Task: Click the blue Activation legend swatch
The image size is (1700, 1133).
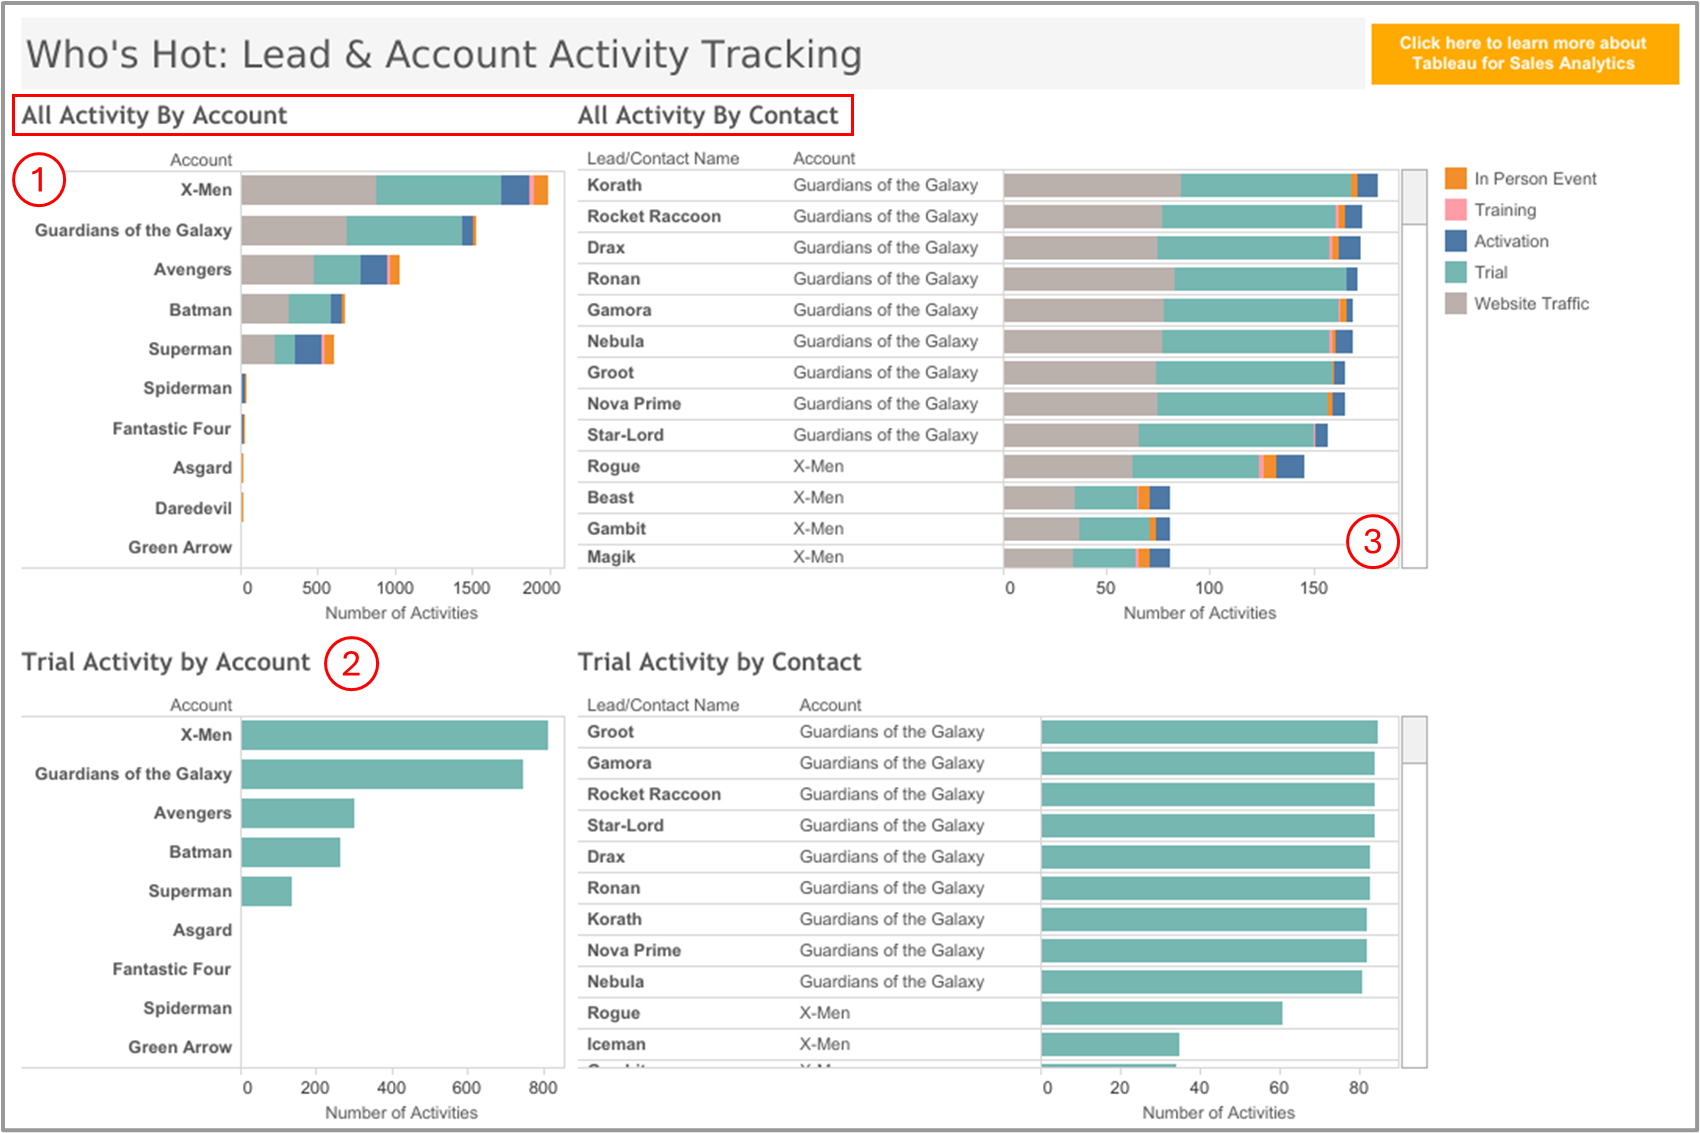Action: coord(1455,241)
